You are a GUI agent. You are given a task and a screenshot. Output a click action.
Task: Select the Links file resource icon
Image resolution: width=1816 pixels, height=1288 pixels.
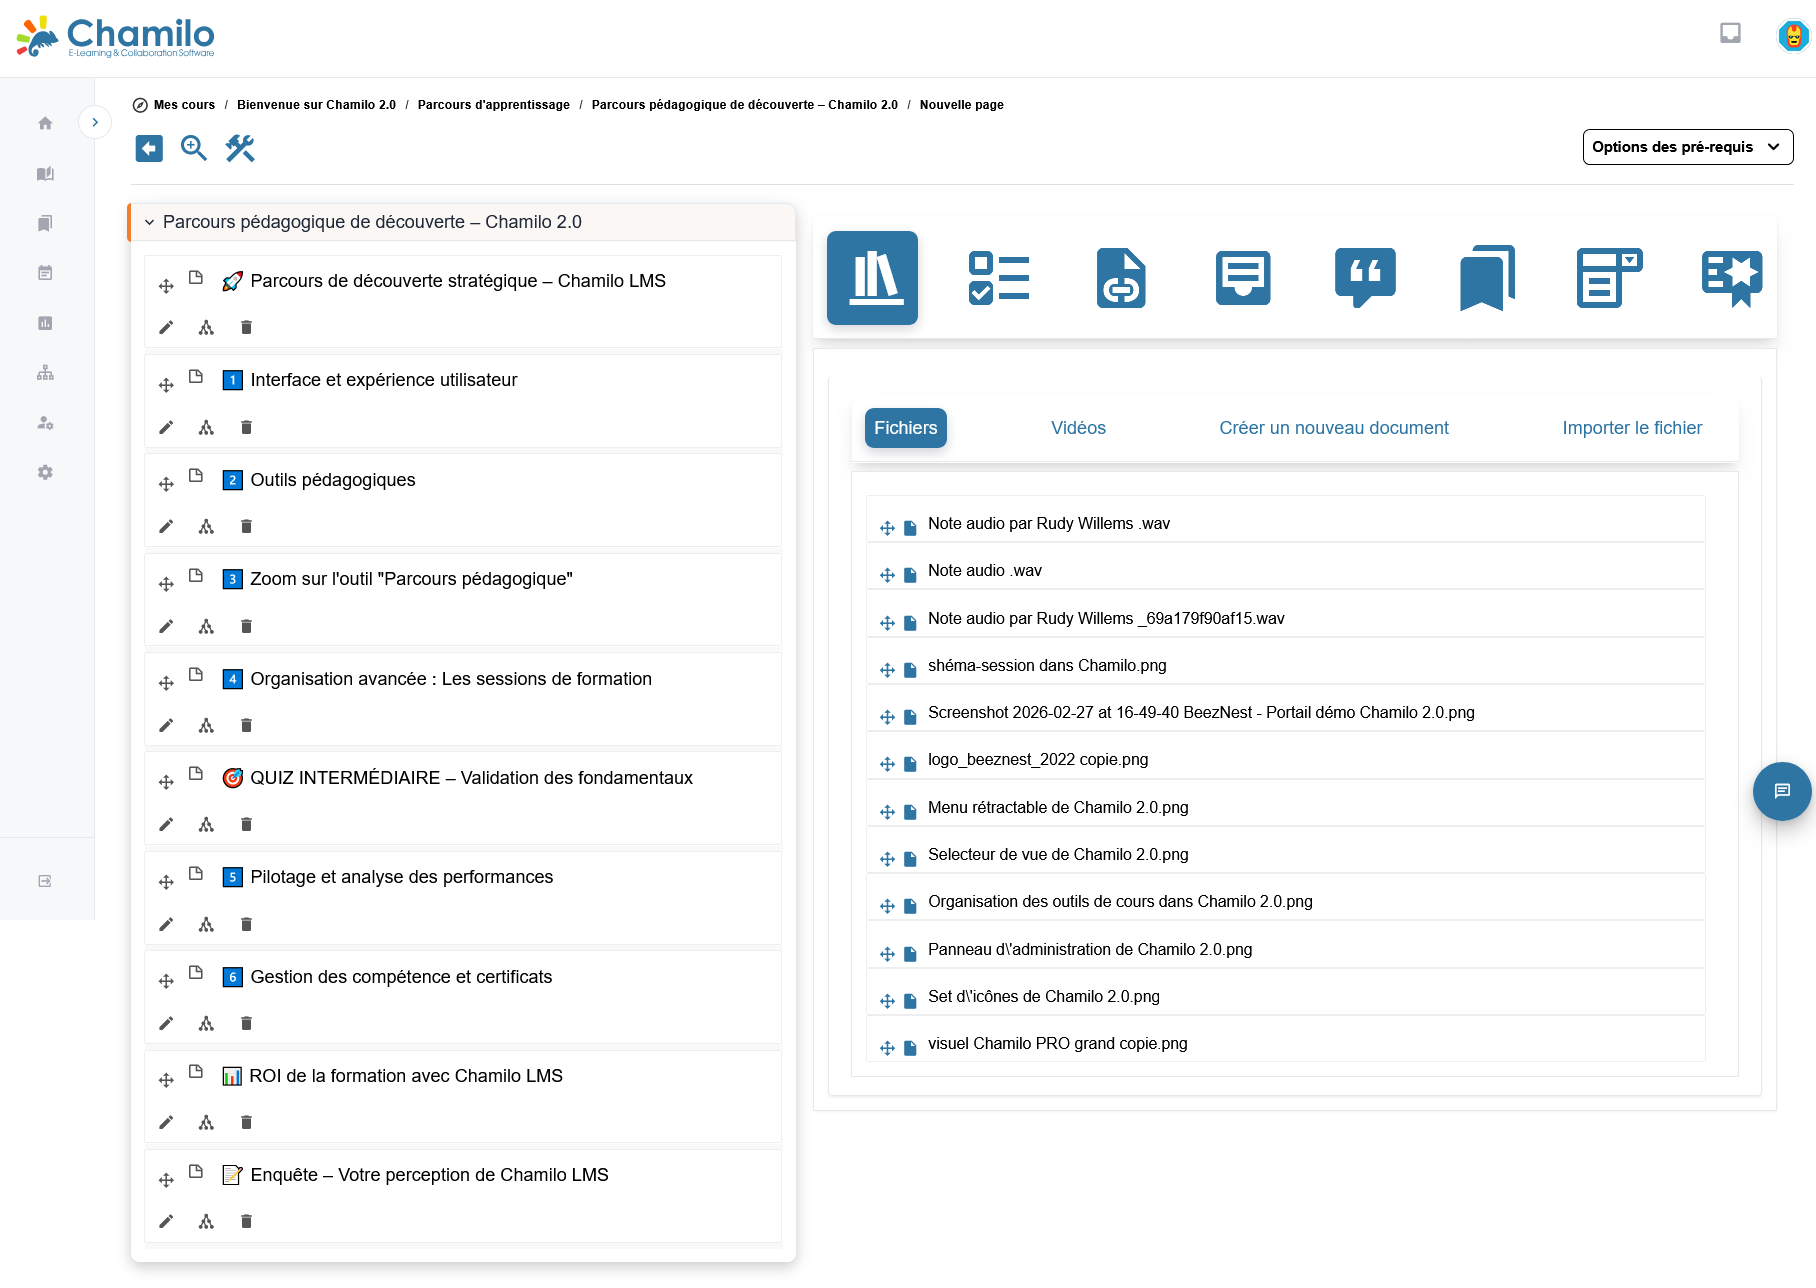coord(1121,278)
